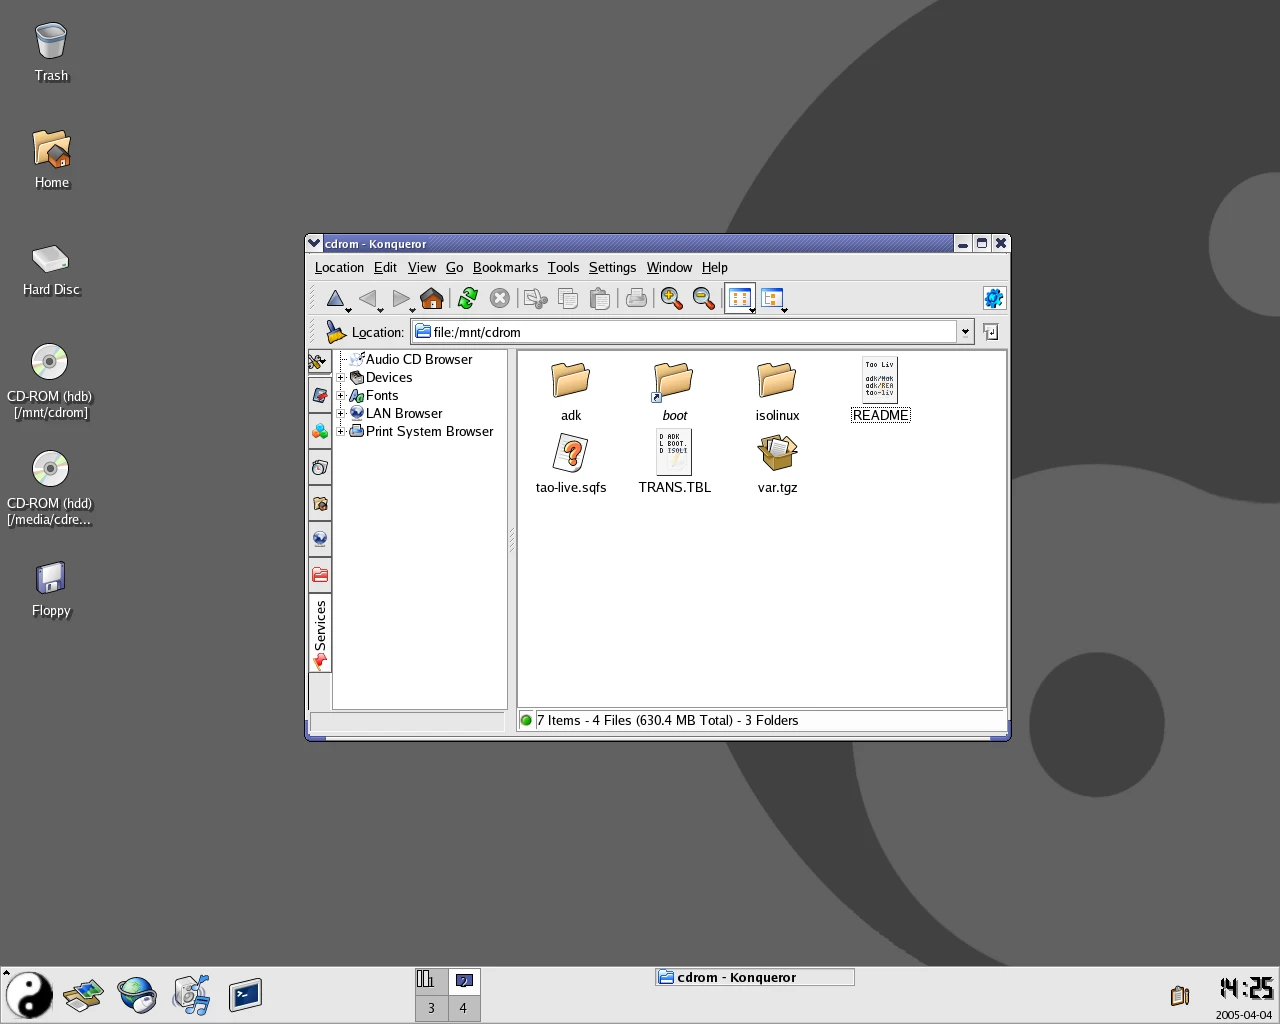Viewport: 1280px width, 1024px height.
Task: Select the TRANS.TBL file
Action: [674, 463]
